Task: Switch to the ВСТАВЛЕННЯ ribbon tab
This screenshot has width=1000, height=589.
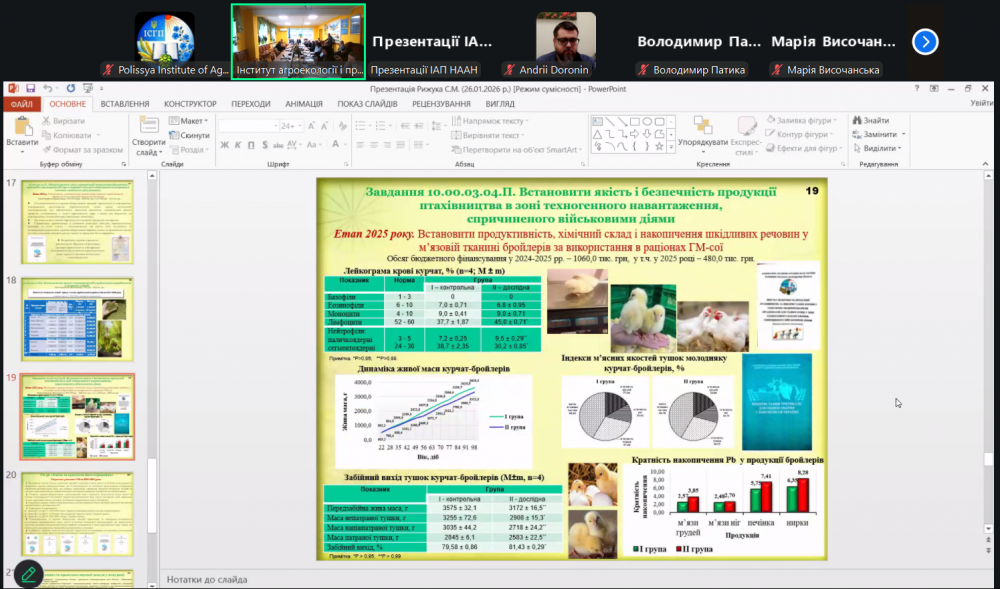Action: click(125, 103)
